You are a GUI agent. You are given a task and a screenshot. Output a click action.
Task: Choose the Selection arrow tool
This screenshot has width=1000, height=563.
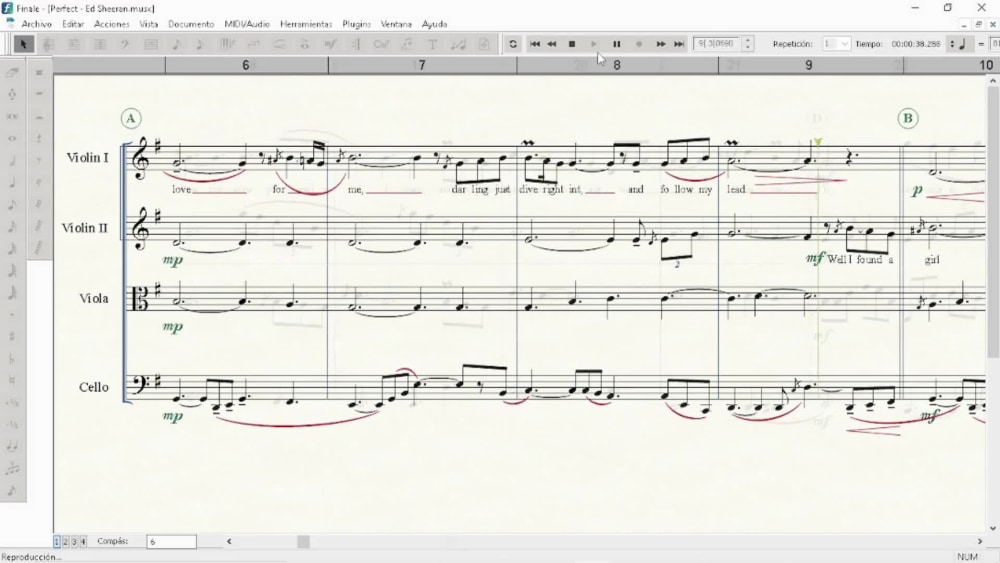(x=24, y=44)
